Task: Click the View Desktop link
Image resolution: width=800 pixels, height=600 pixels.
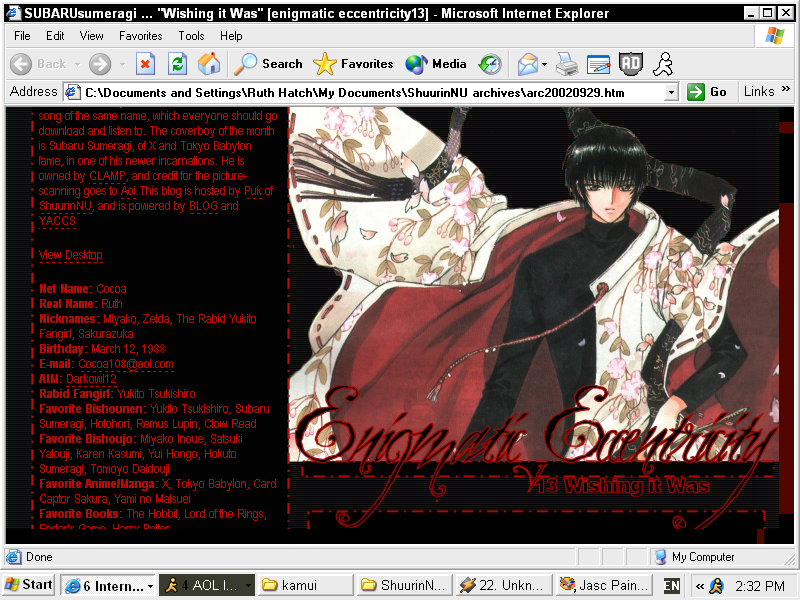Action: click(x=71, y=255)
